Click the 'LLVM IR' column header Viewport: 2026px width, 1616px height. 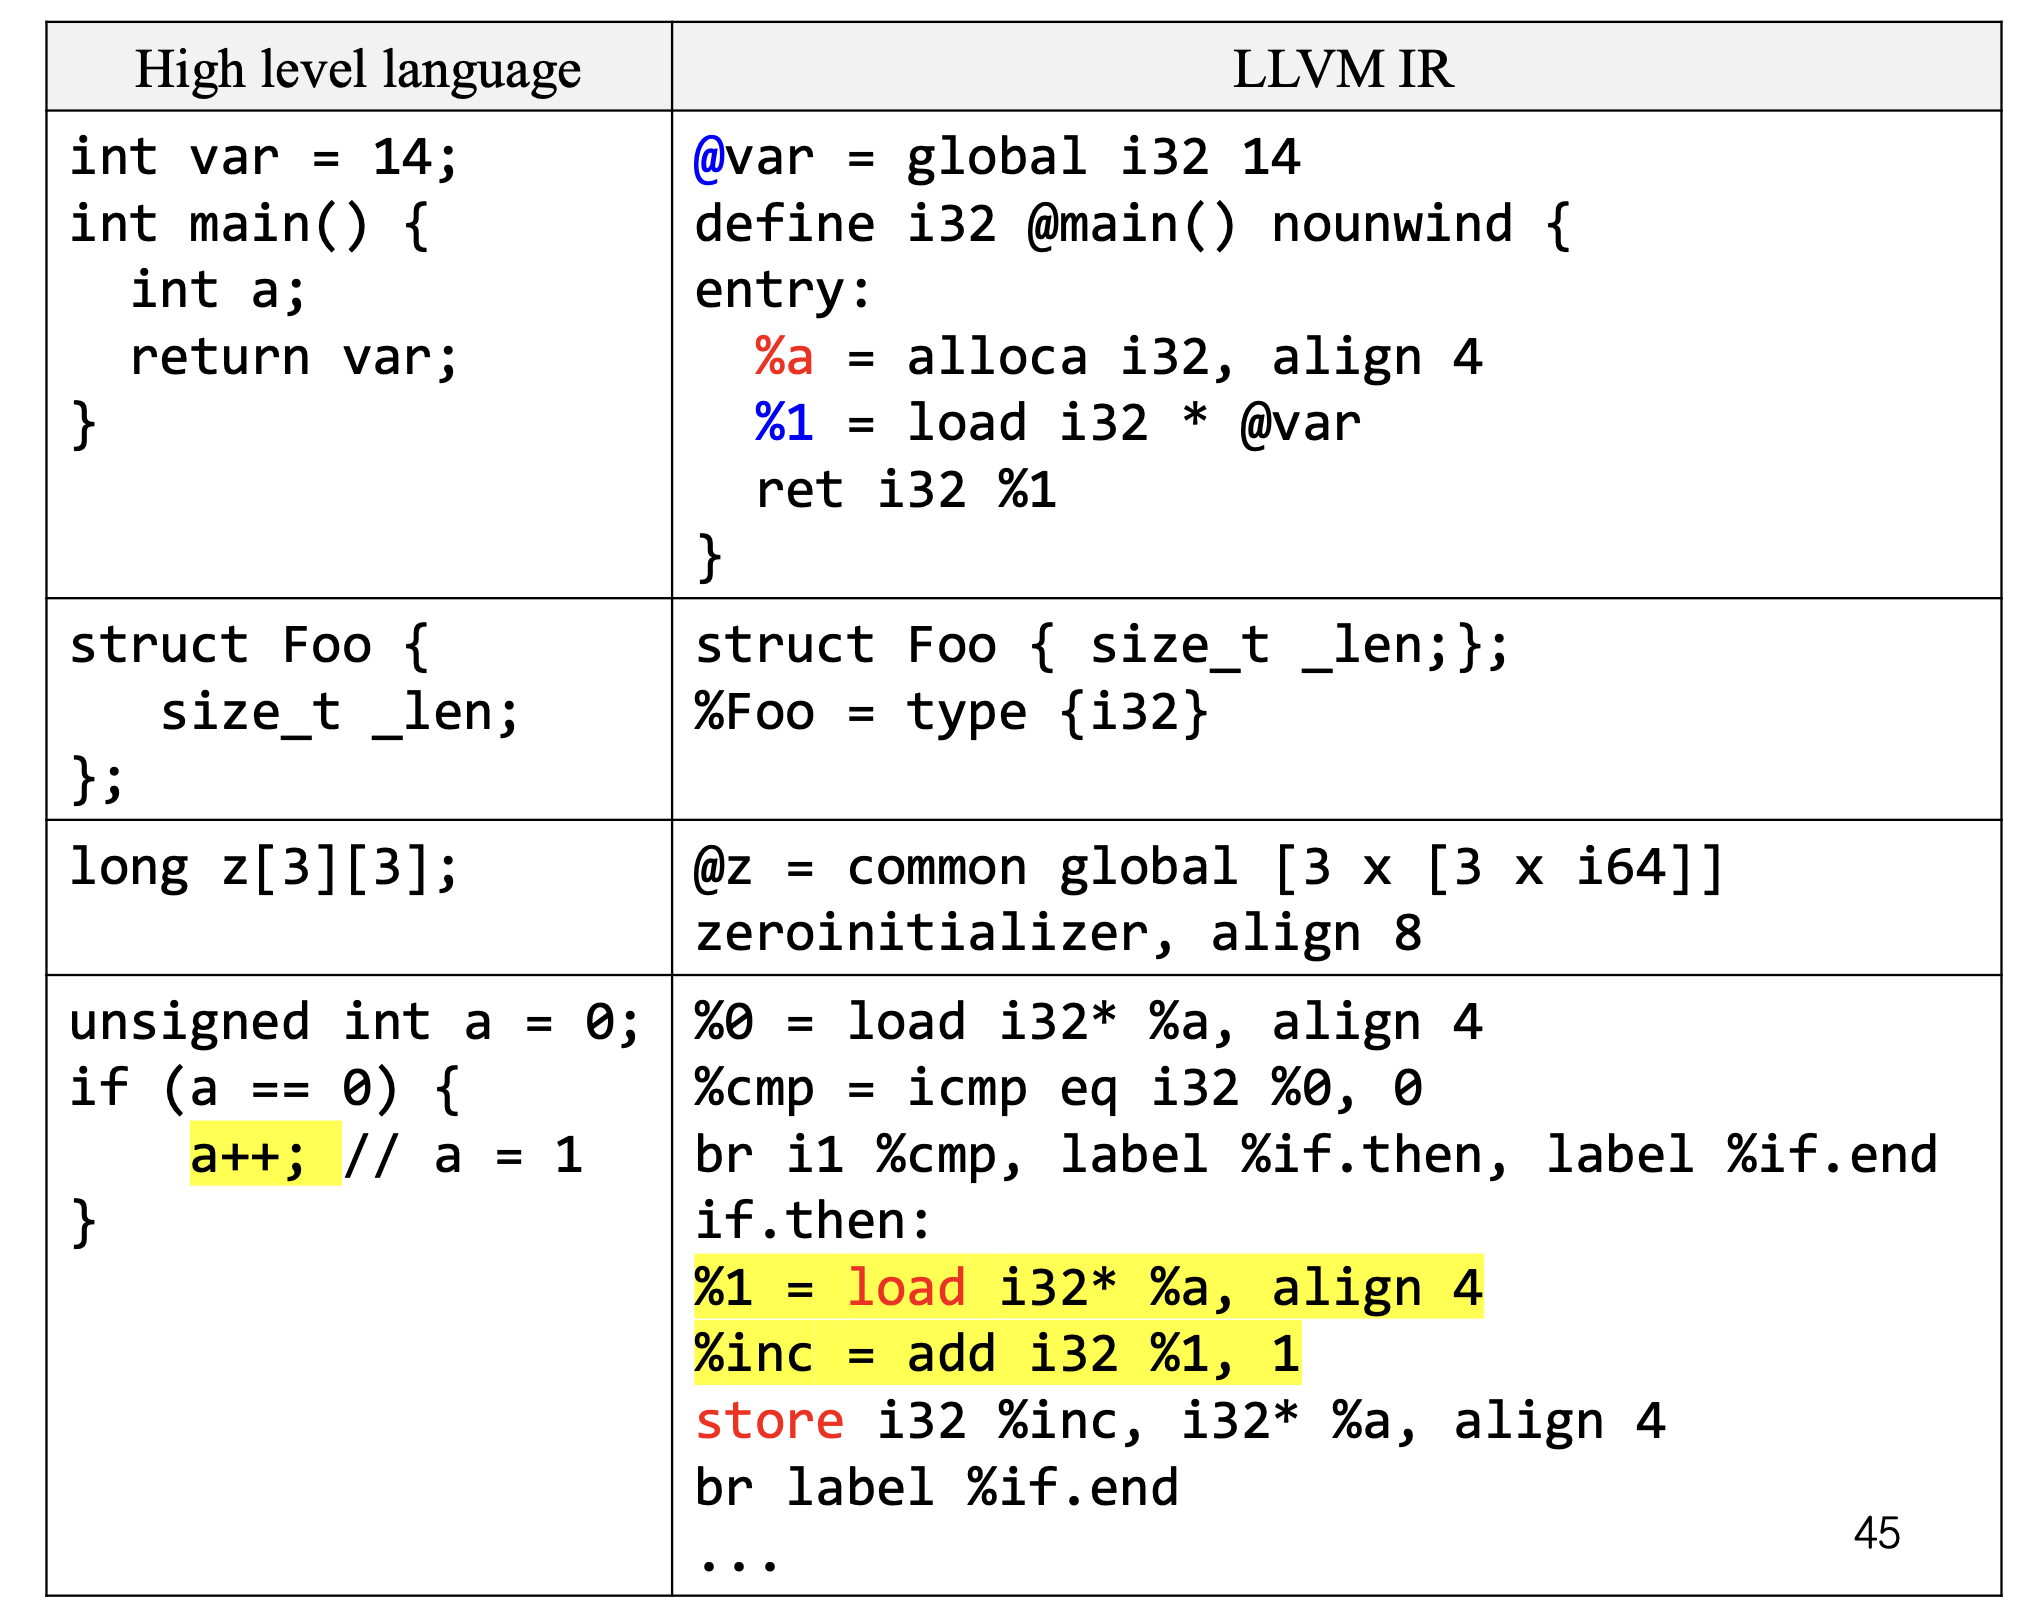coord(1341,70)
